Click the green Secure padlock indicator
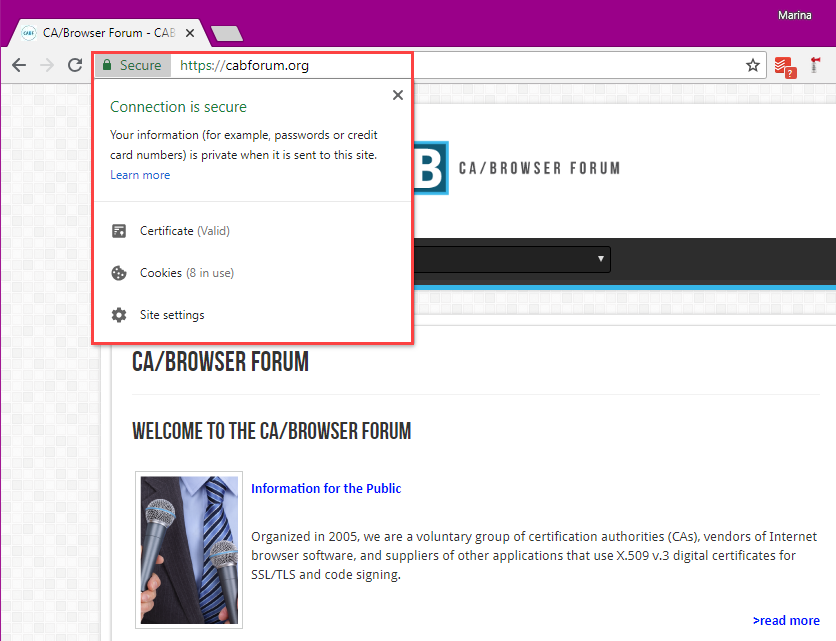836x641 pixels. 133,65
